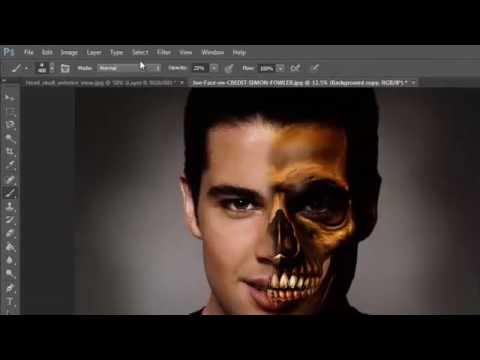This screenshot has height=360, width=480.
Task: Select the Quick Selection tool
Action: tap(10, 138)
